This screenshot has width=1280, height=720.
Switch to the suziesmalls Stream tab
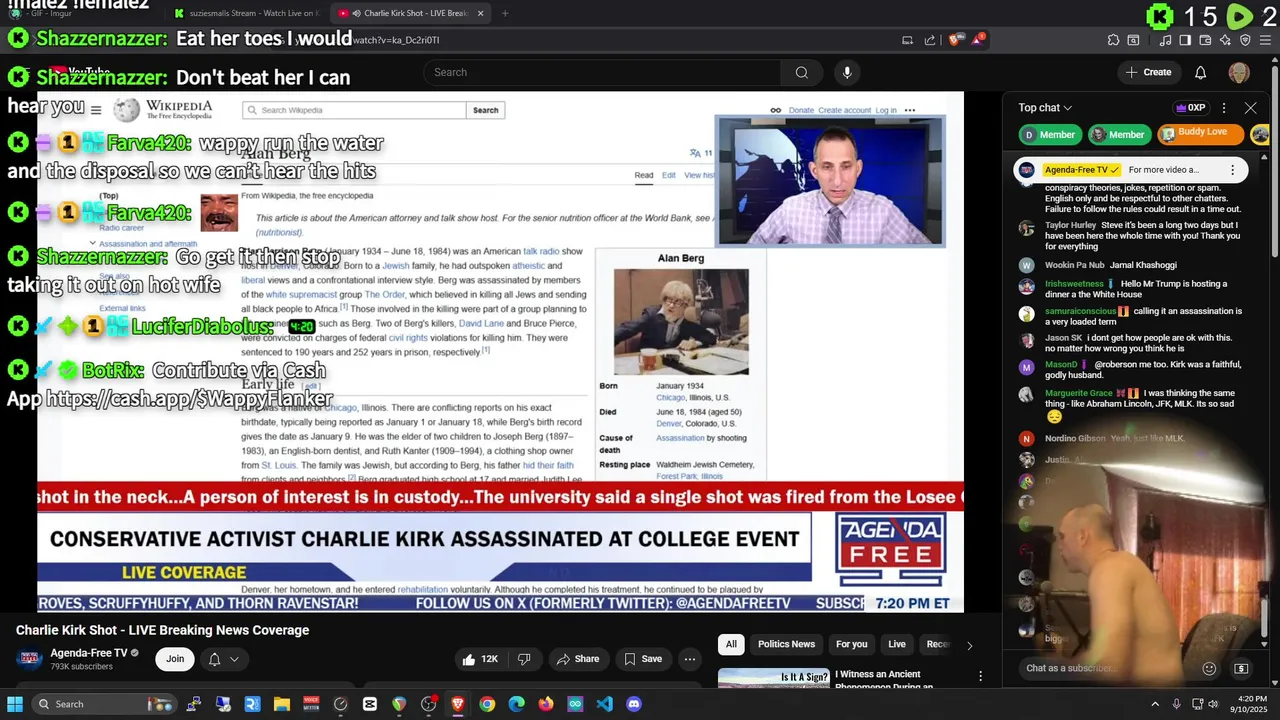point(245,13)
